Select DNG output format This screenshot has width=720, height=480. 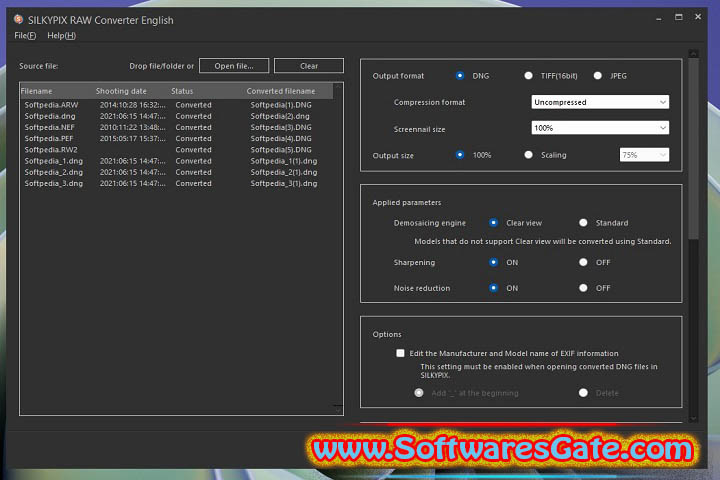pyautogui.click(x=460, y=76)
